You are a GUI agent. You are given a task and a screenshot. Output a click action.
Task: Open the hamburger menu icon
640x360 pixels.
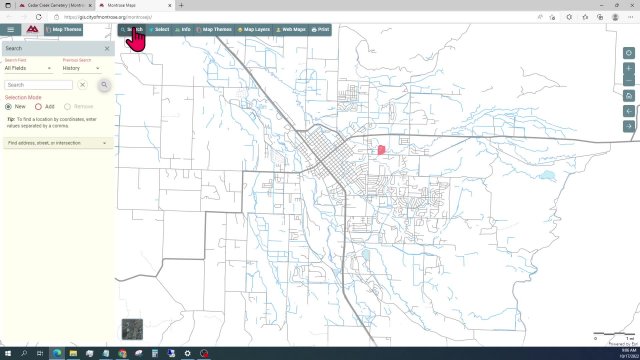point(11,30)
